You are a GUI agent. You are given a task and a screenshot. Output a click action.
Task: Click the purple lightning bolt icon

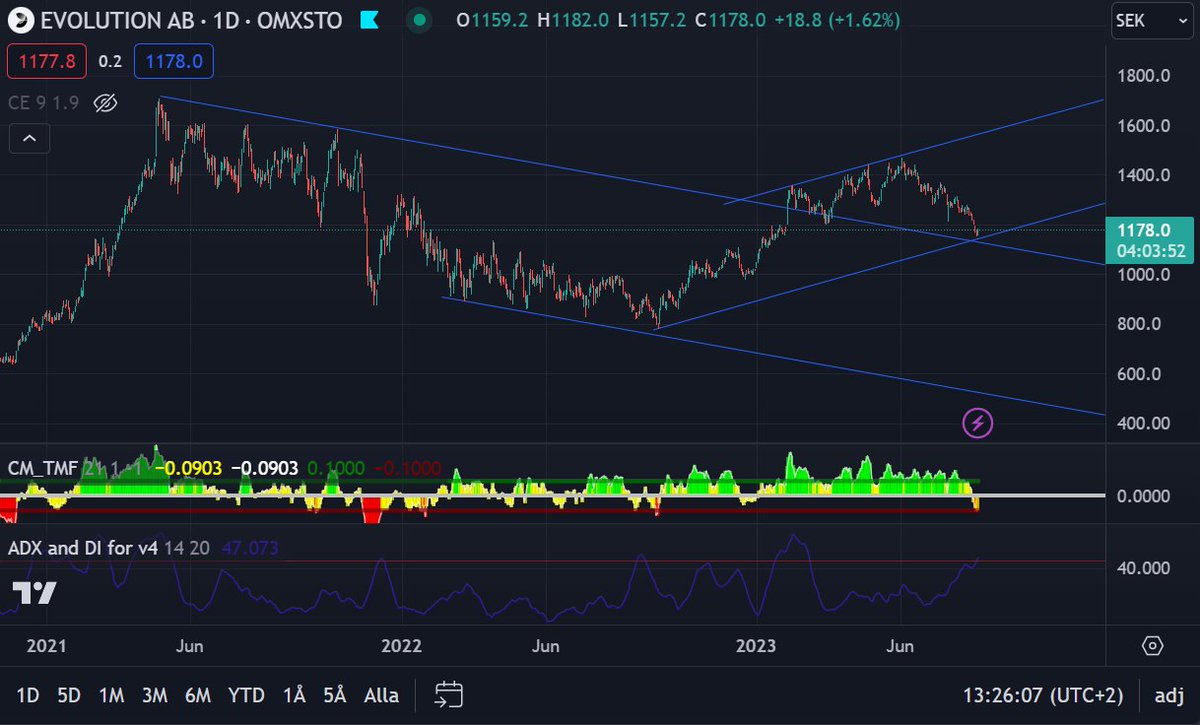978,423
